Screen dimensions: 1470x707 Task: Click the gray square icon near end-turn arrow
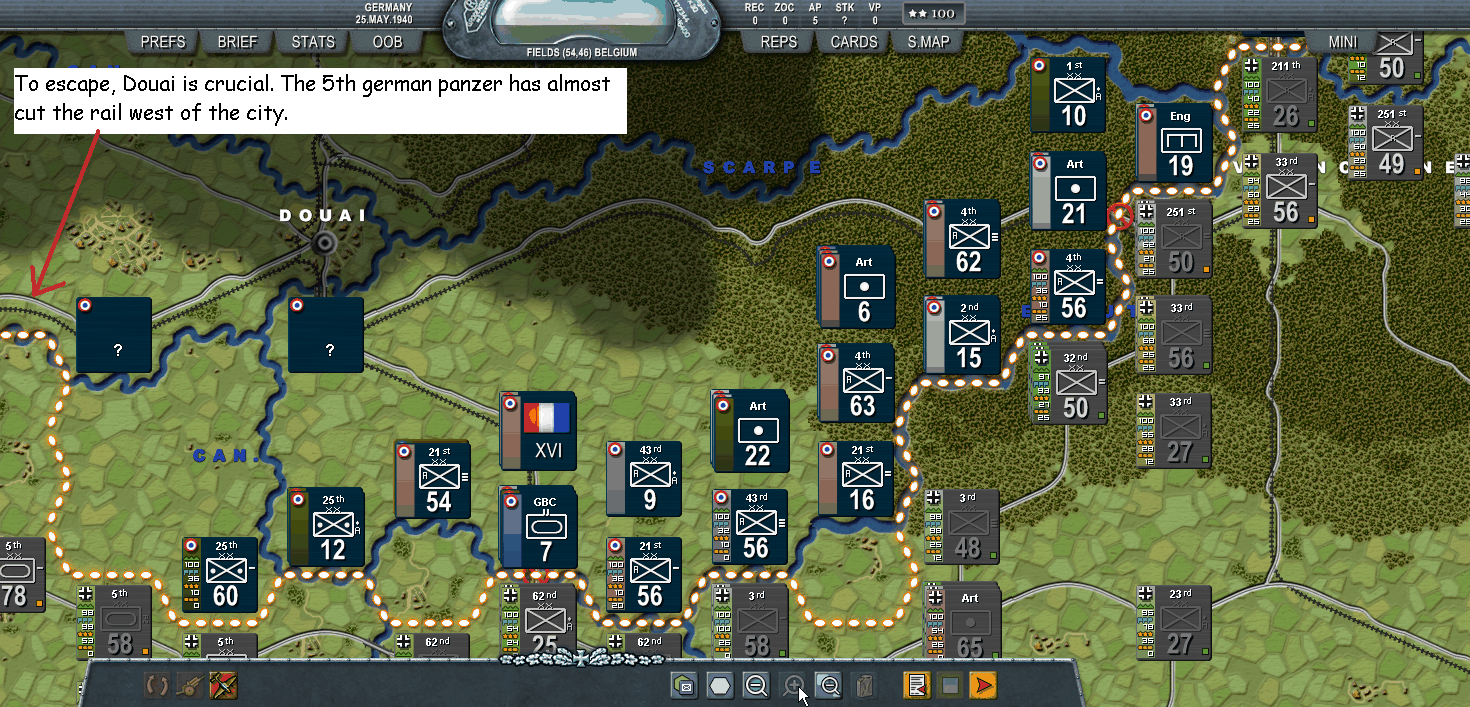(950, 686)
